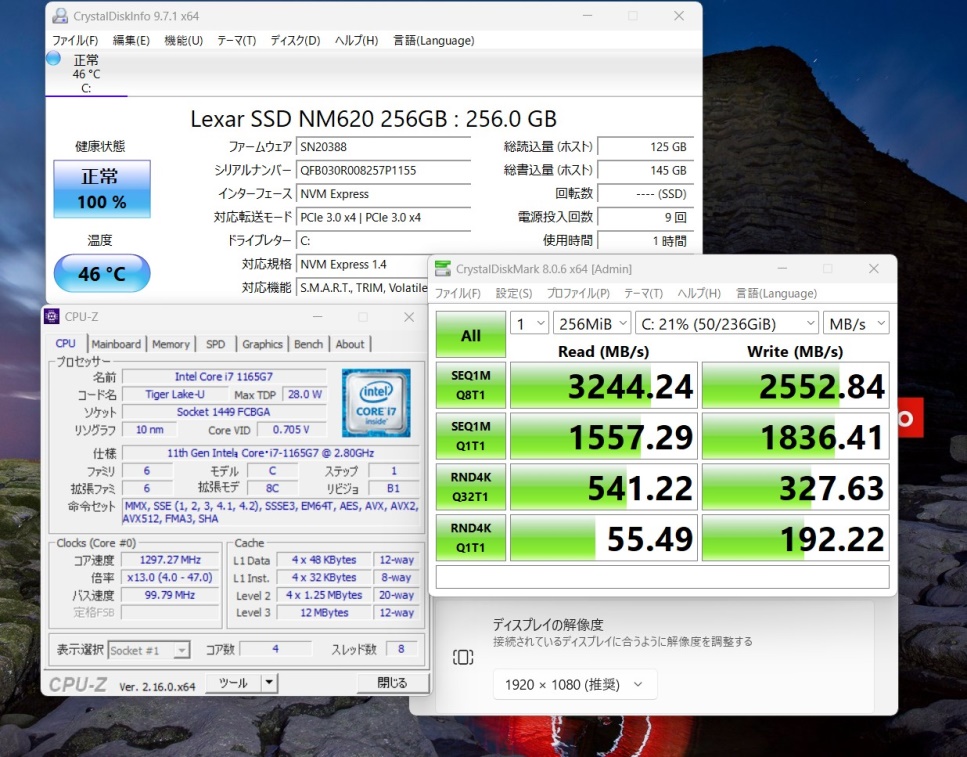Viewport: 967px width, 757px height.
Task: Click the 55.49 RND4K Q1T1 read result
Action: [604, 537]
